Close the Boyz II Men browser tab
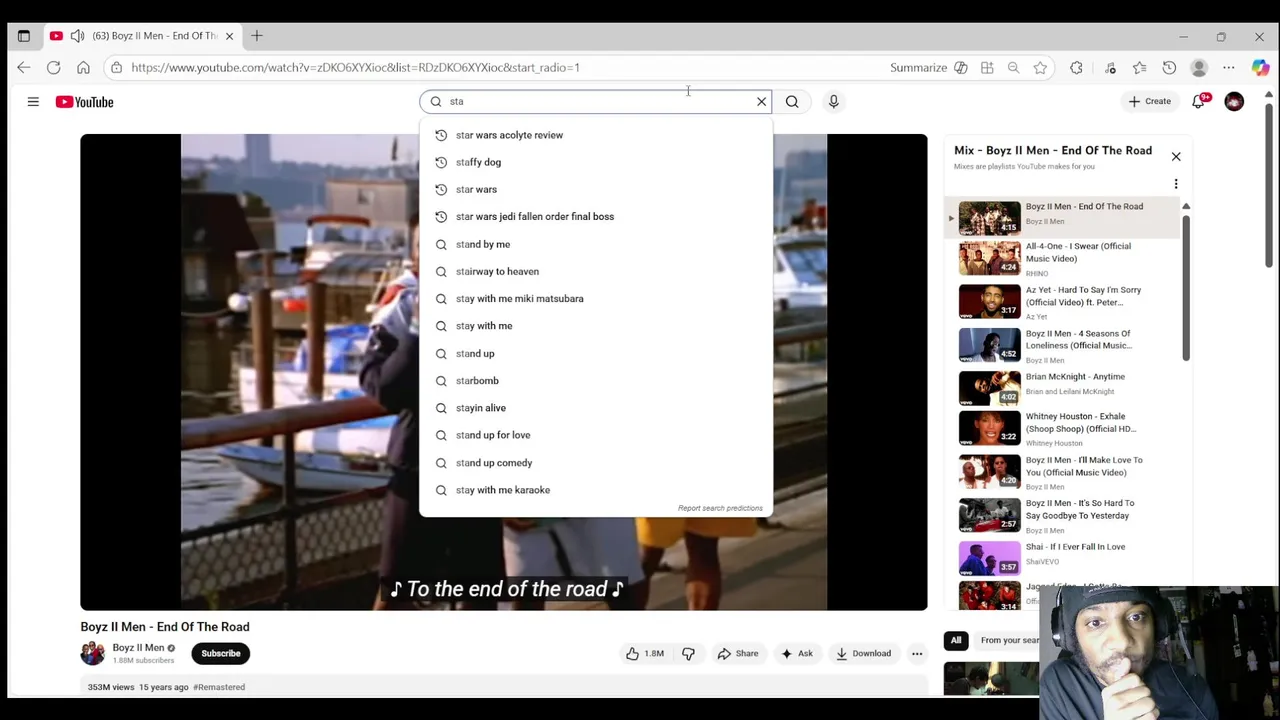This screenshot has height=720, width=1280. 229,36
